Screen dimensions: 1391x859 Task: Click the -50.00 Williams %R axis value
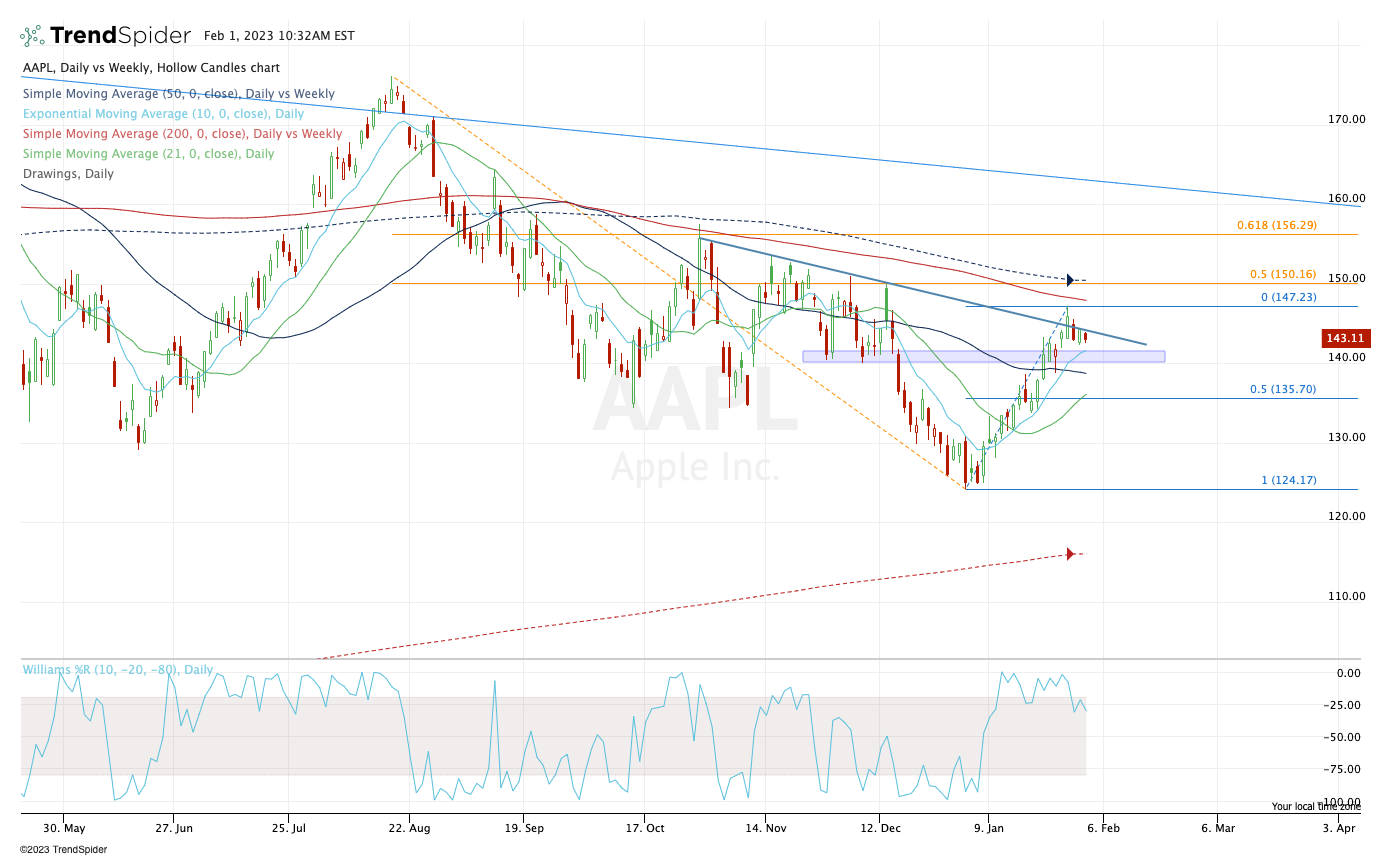point(1342,737)
